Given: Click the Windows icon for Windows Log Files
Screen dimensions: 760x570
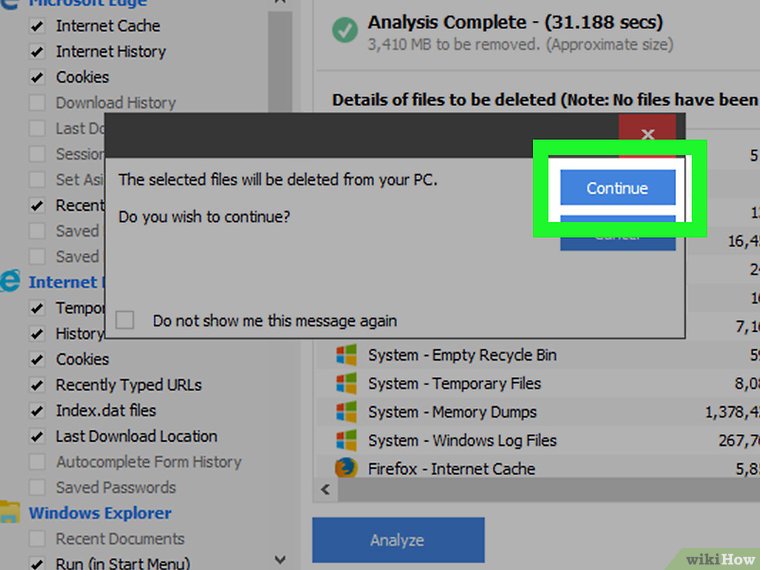Looking at the screenshot, I should tap(347, 440).
